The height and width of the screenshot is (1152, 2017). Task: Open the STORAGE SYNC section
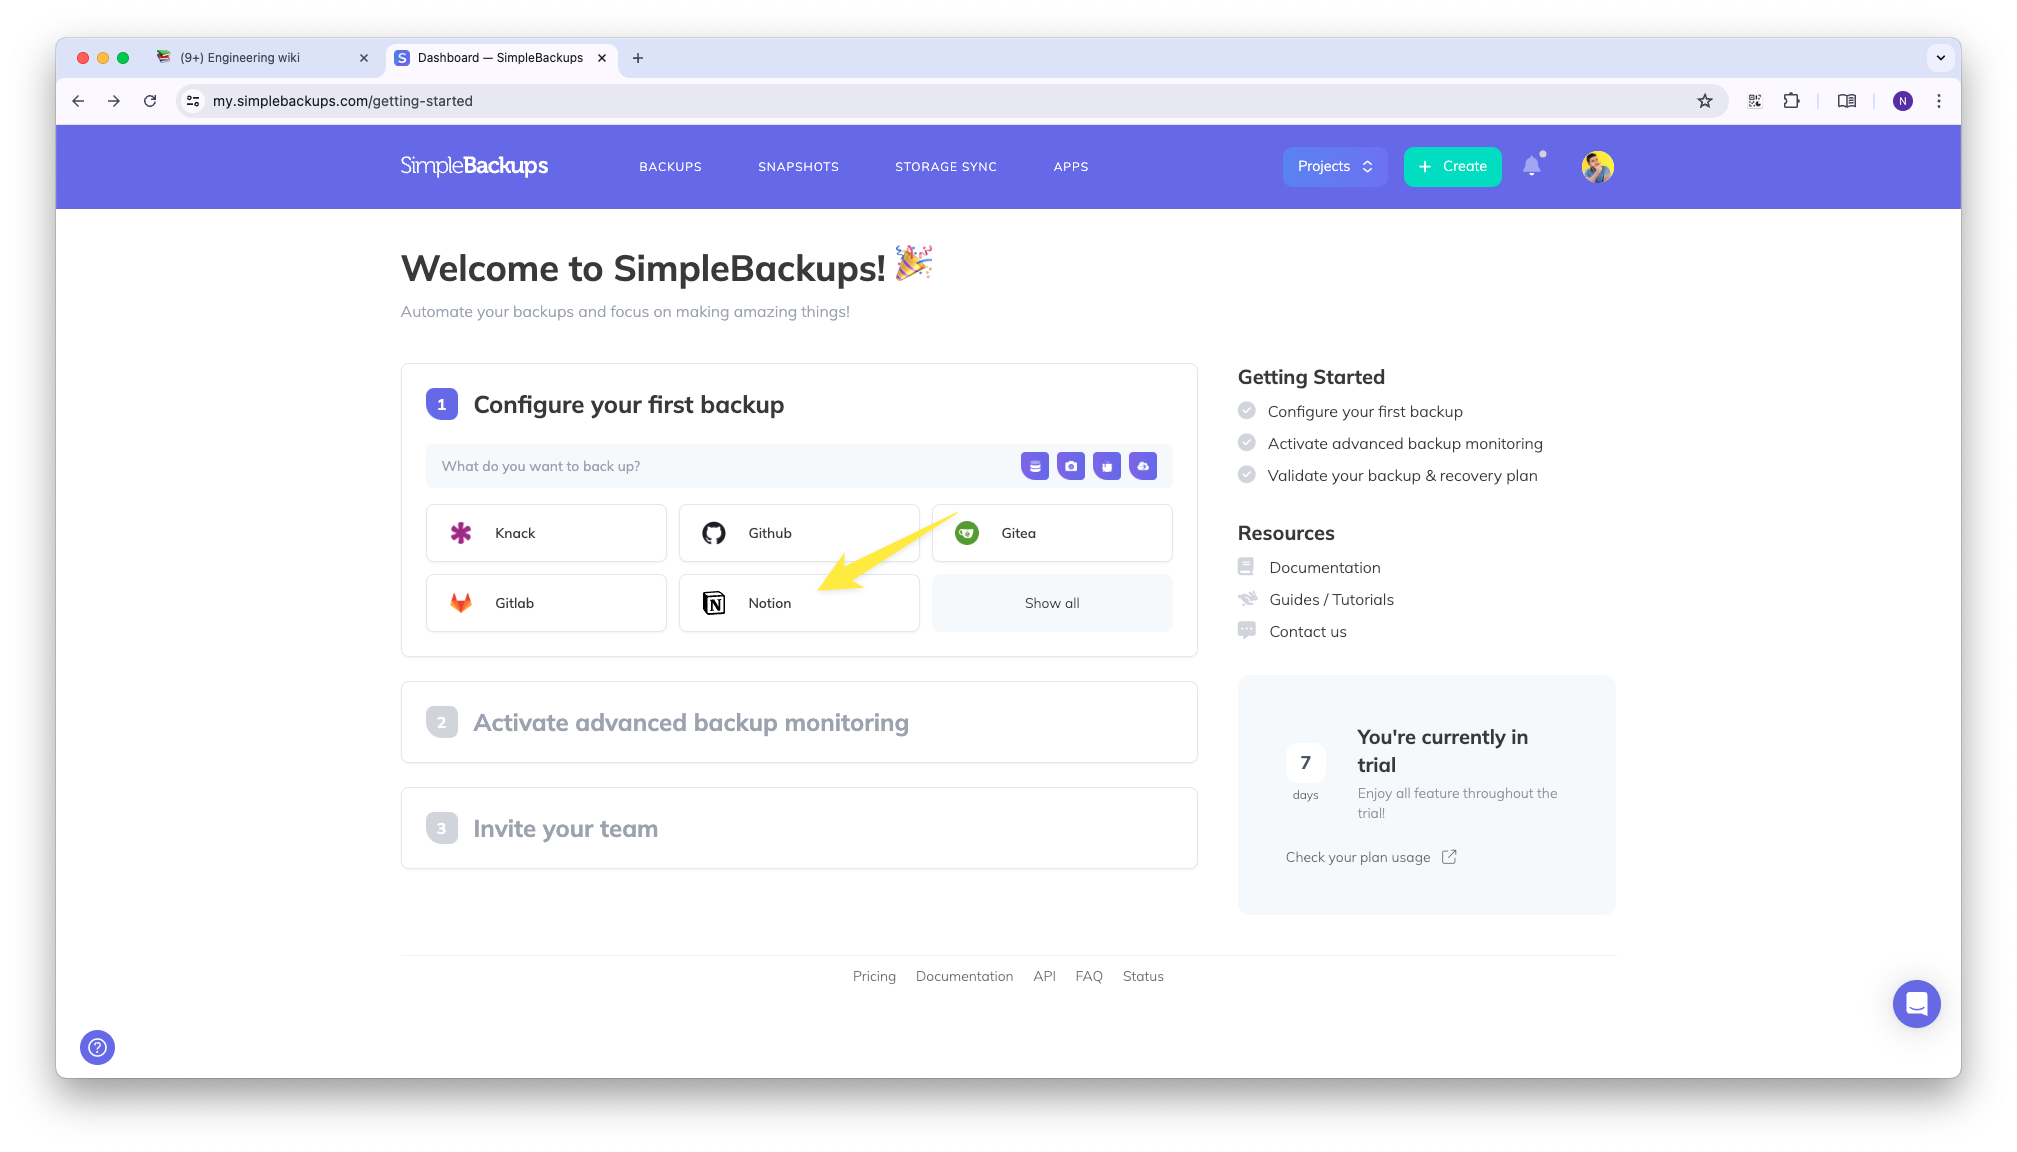(x=945, y=166)
